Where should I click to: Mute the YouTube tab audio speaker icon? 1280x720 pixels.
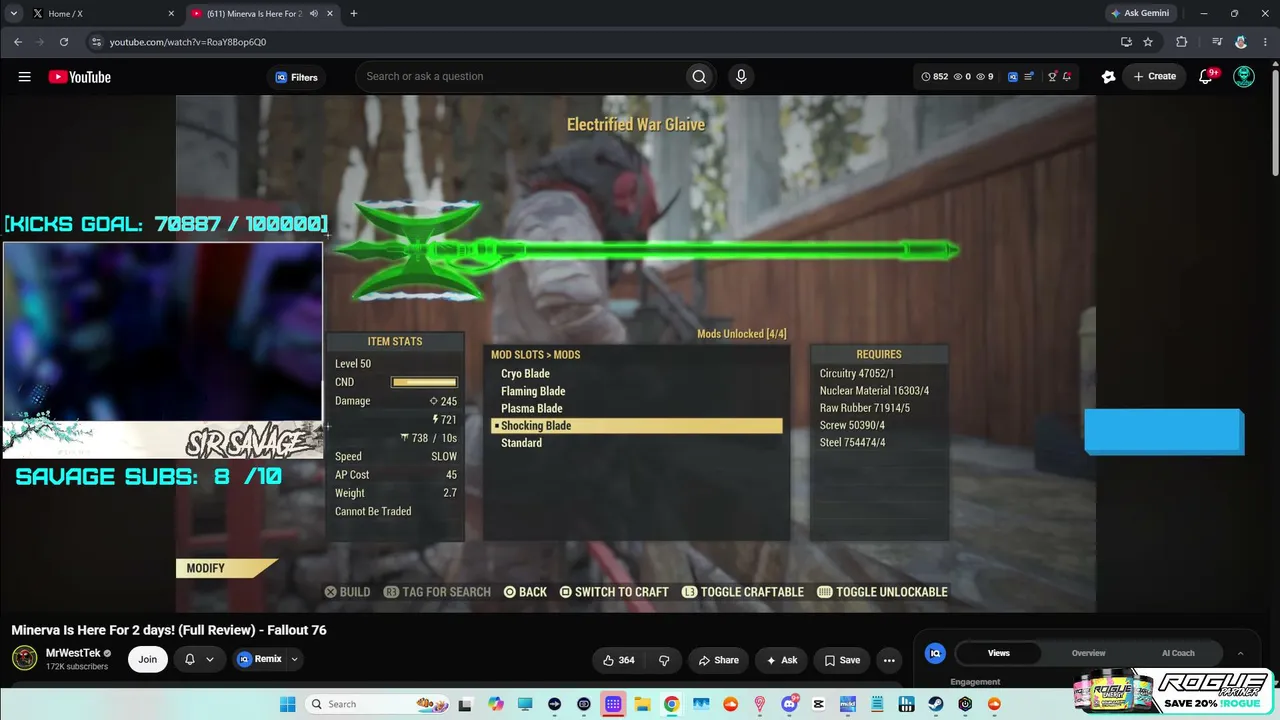tap(314, 14)
